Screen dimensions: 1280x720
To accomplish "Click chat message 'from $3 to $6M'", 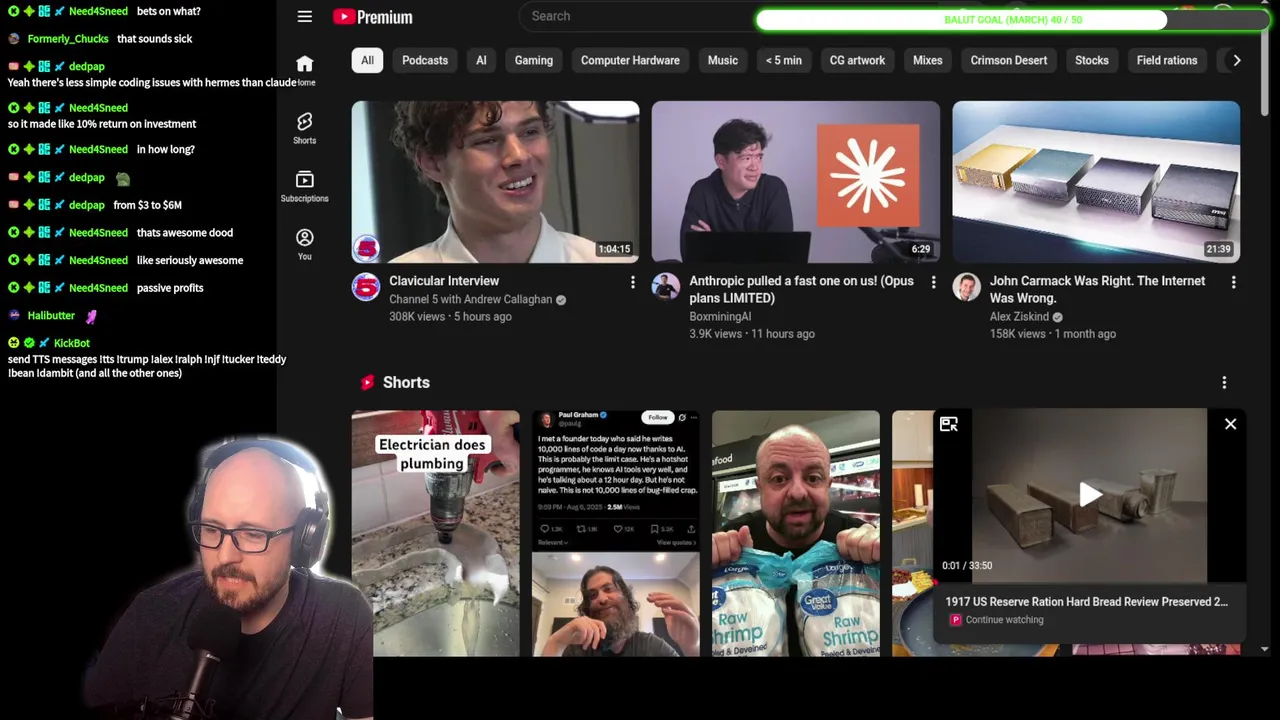I will (x=147, y=205).
